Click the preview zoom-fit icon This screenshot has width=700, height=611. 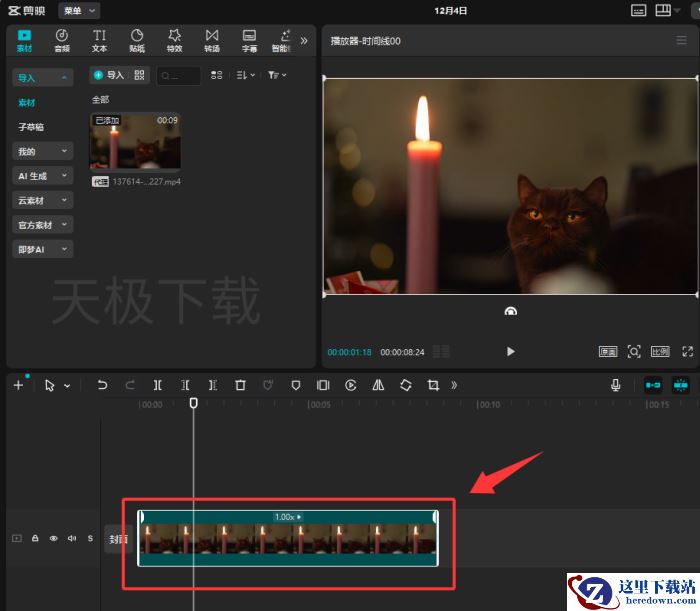point(634,352)
